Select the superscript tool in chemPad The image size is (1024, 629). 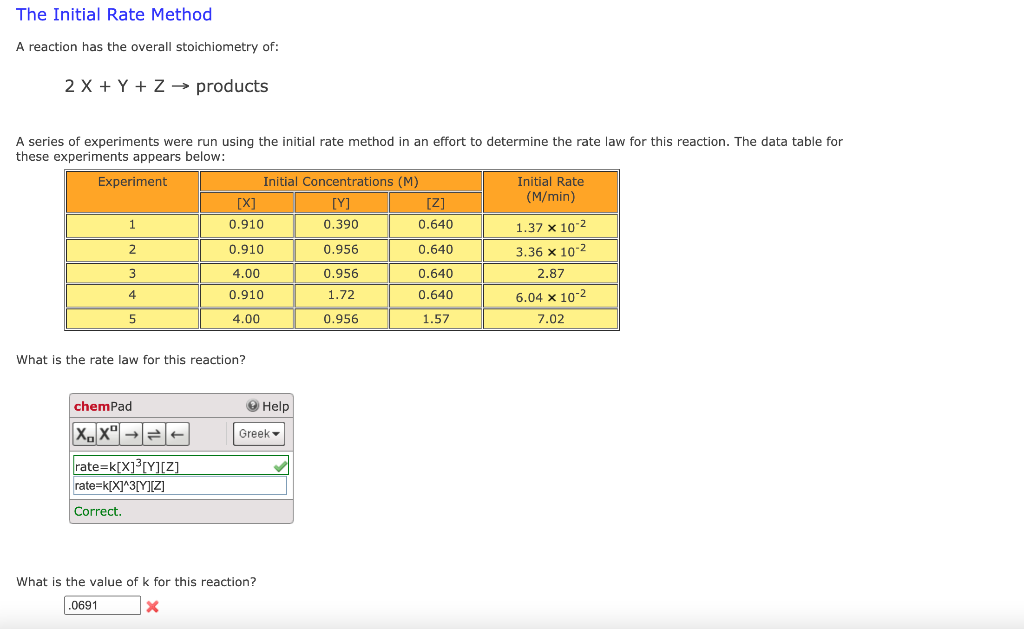[x=106, y=434]
